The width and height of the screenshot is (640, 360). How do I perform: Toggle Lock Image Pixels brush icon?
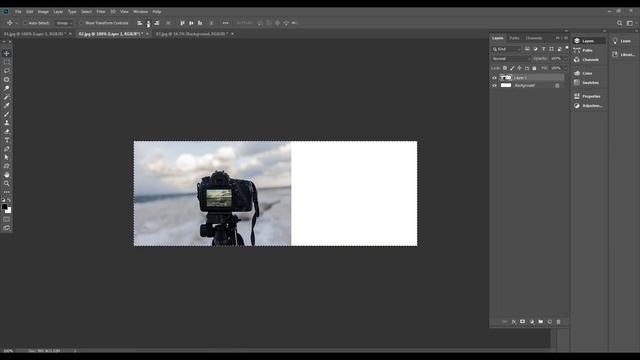tap(512, 68)
